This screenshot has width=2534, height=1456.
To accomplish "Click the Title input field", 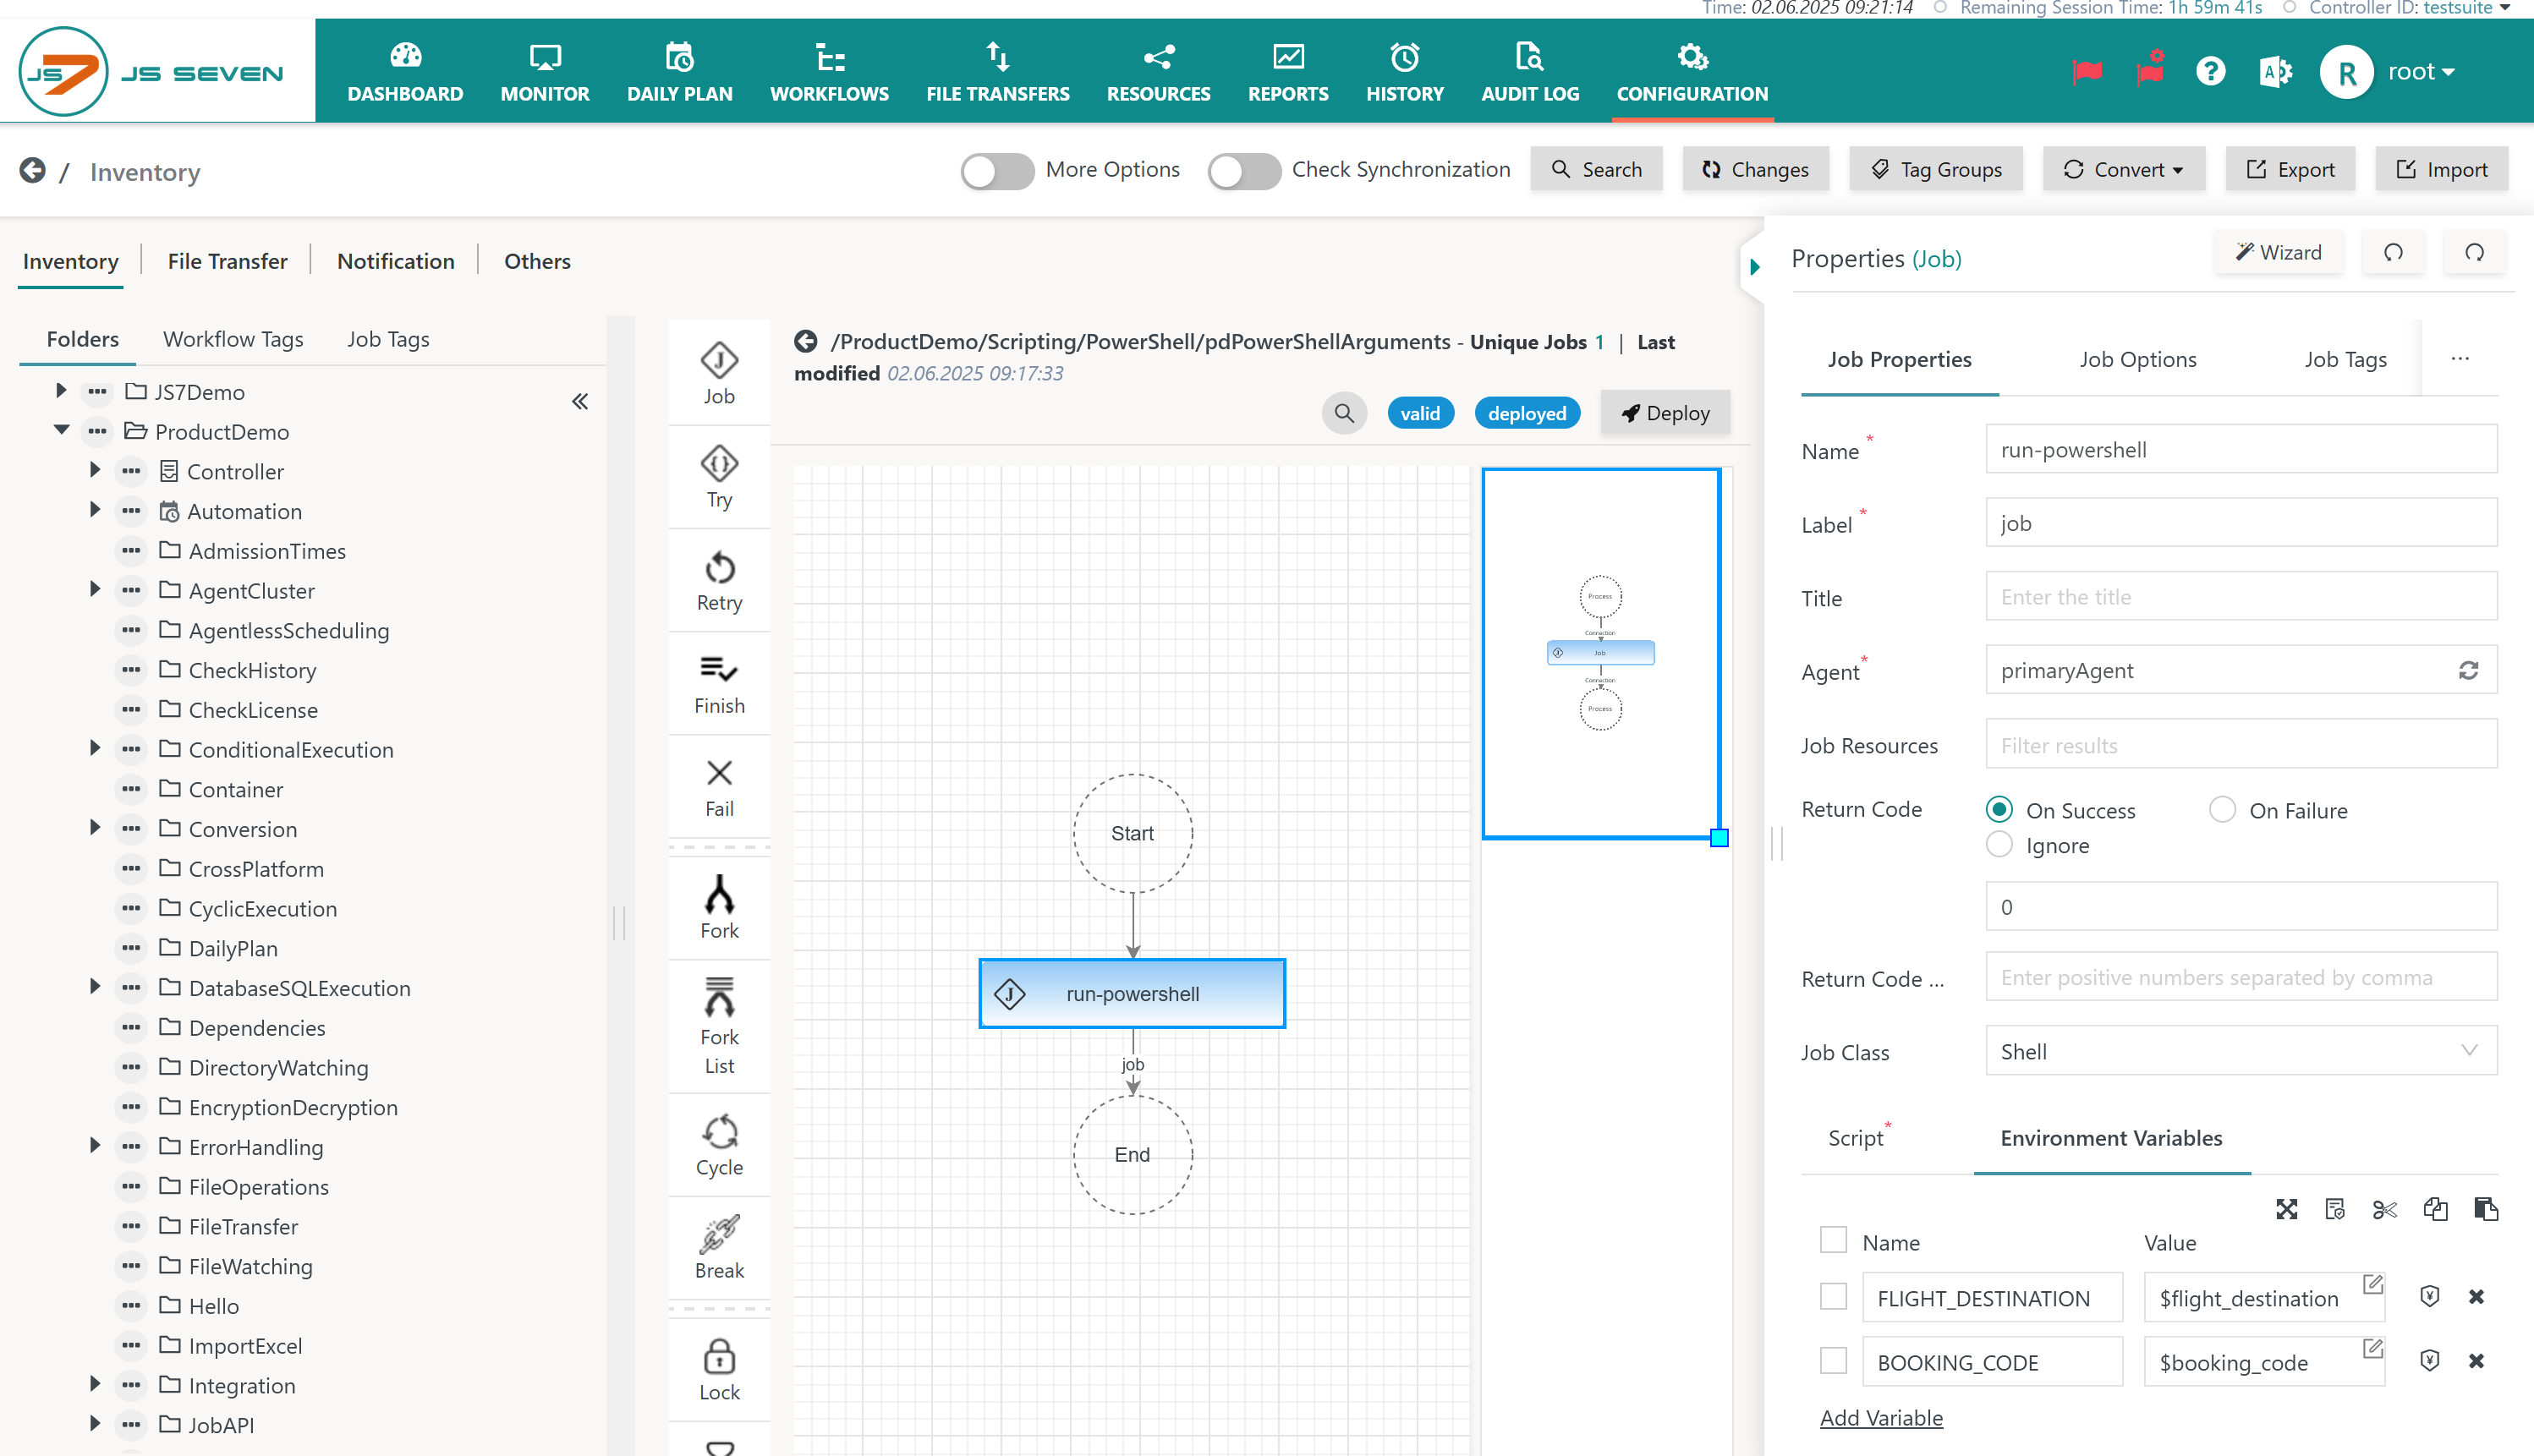I will tap(2241, 596).
